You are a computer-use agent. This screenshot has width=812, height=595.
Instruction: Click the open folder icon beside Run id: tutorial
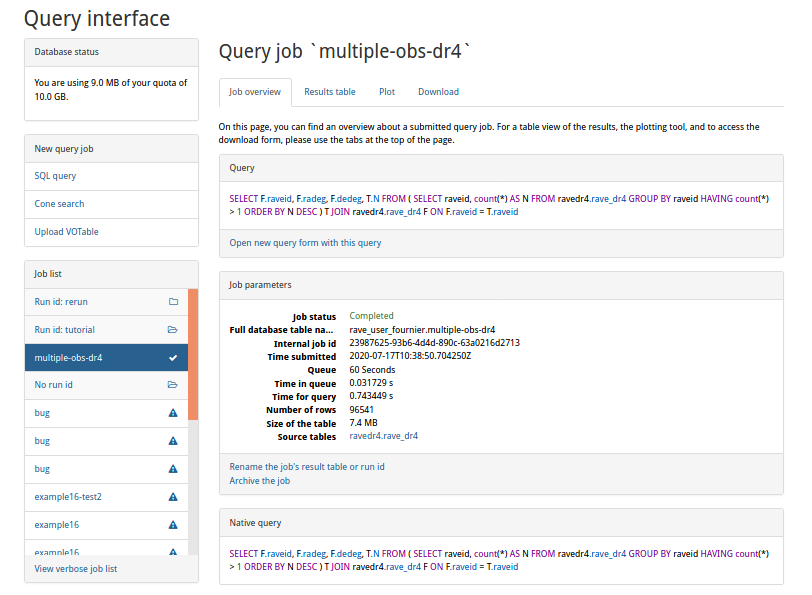pyautogui.click(x=172, y=329)
